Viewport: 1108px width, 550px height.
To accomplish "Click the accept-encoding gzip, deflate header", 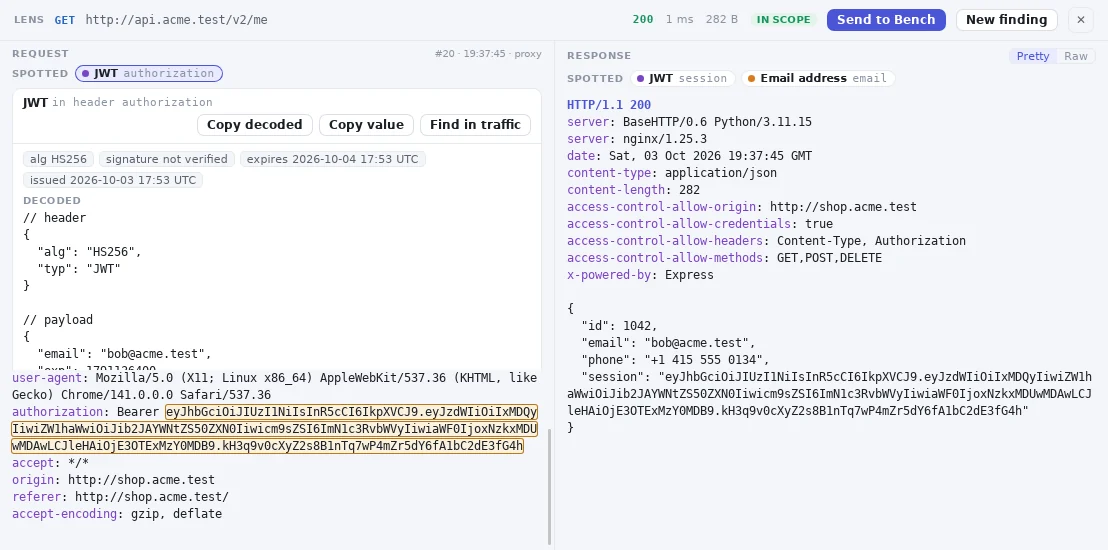I will [x=117, y=514].
